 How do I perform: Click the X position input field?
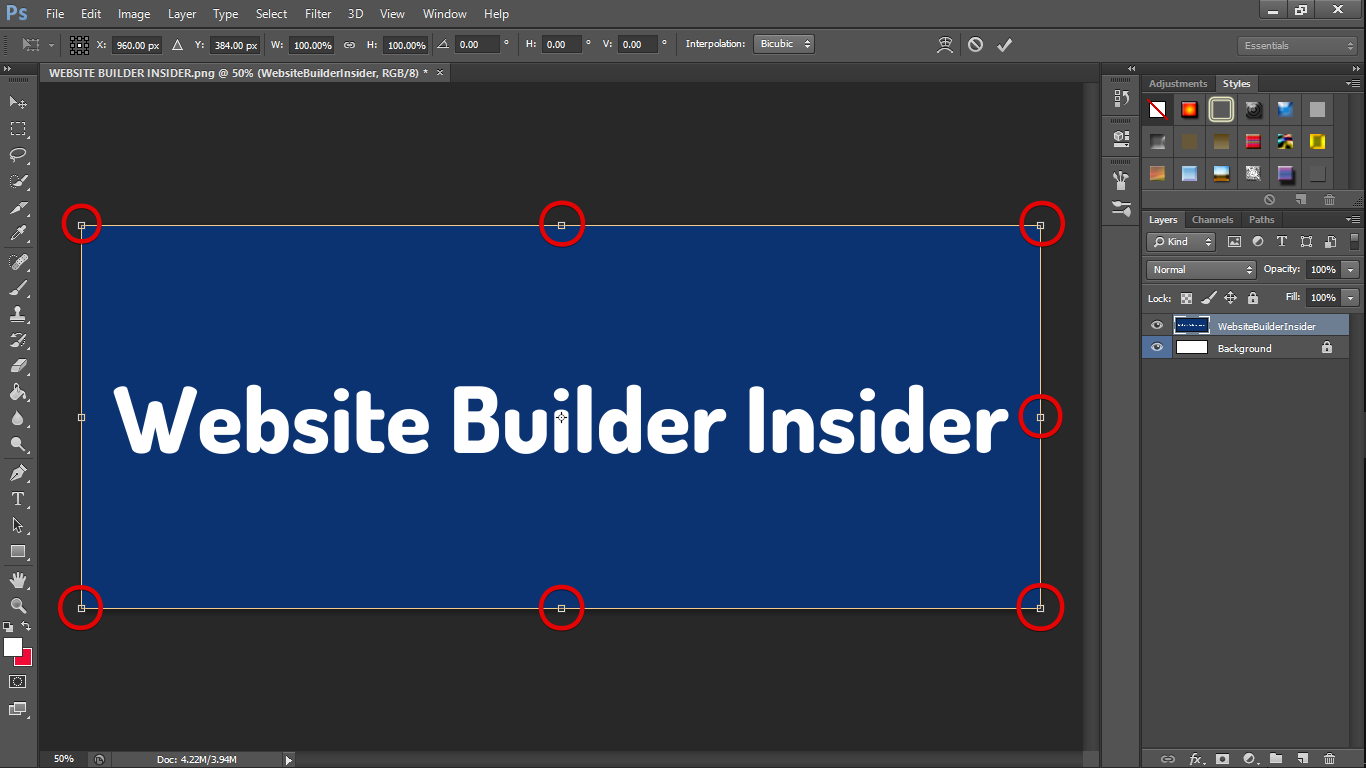point(137,45)
